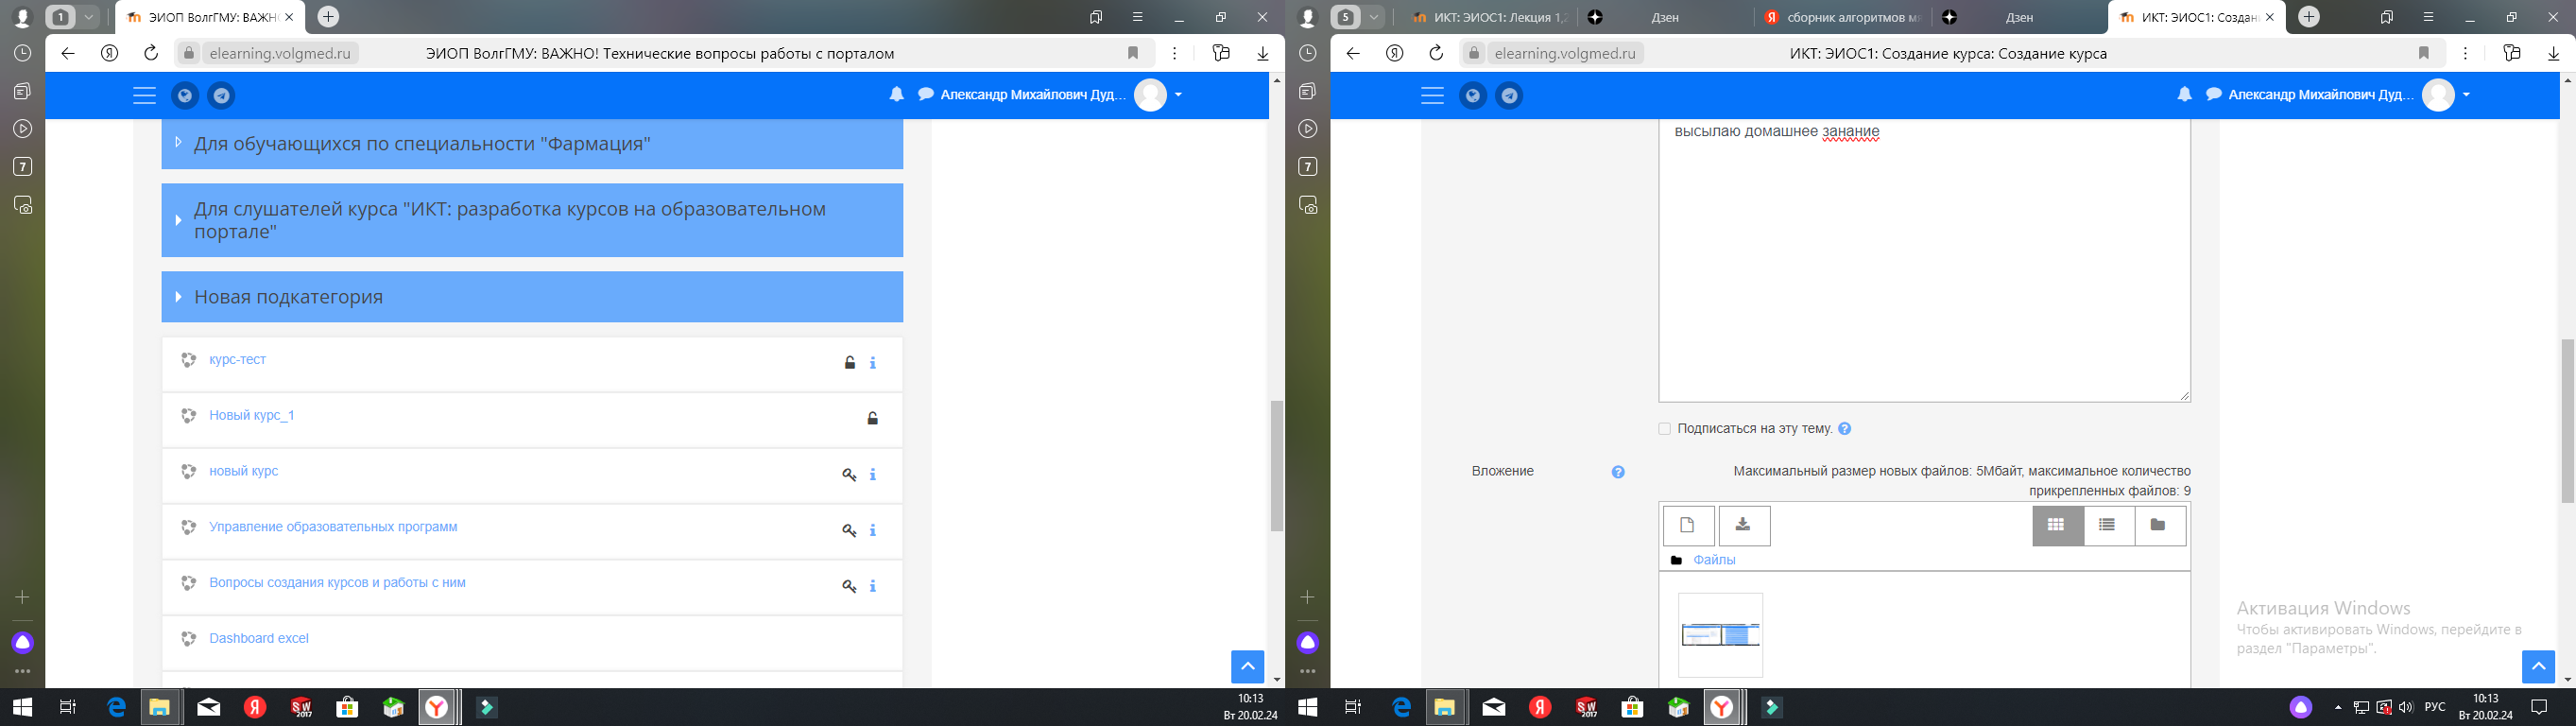Tick the Подписаться на эту тему checkbox
Viewport: 2576px width, 726px height.
[x=1664, y=429]
